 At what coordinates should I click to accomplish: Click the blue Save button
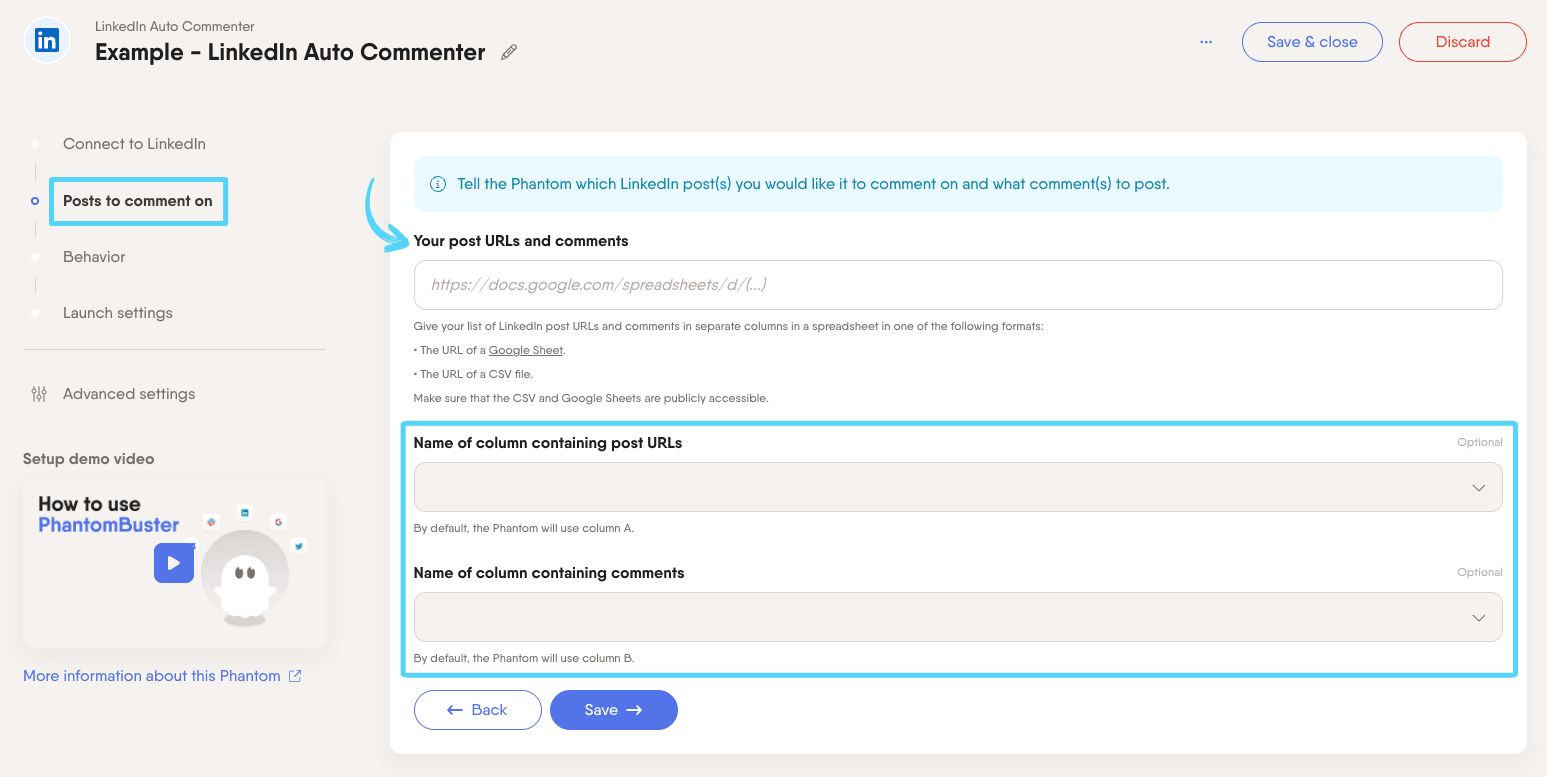613,710
